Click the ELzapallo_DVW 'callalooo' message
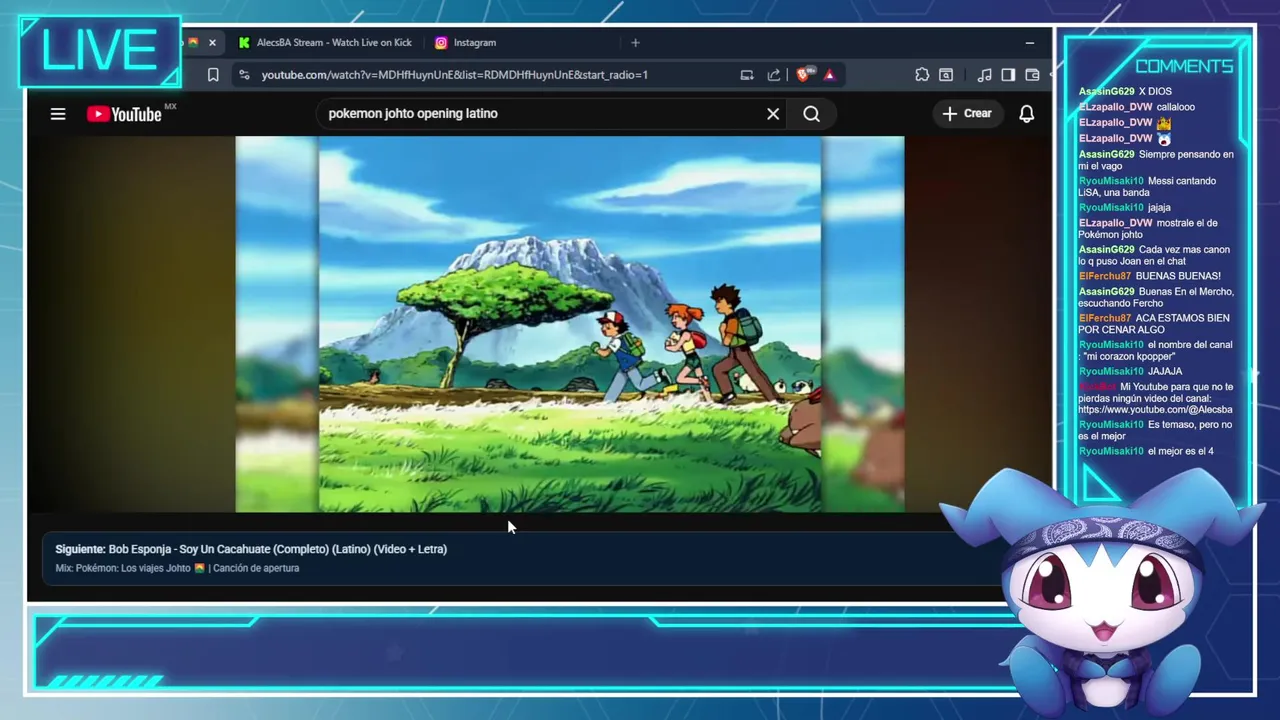Viewport: 1280px width, 720px height. 1176,107
